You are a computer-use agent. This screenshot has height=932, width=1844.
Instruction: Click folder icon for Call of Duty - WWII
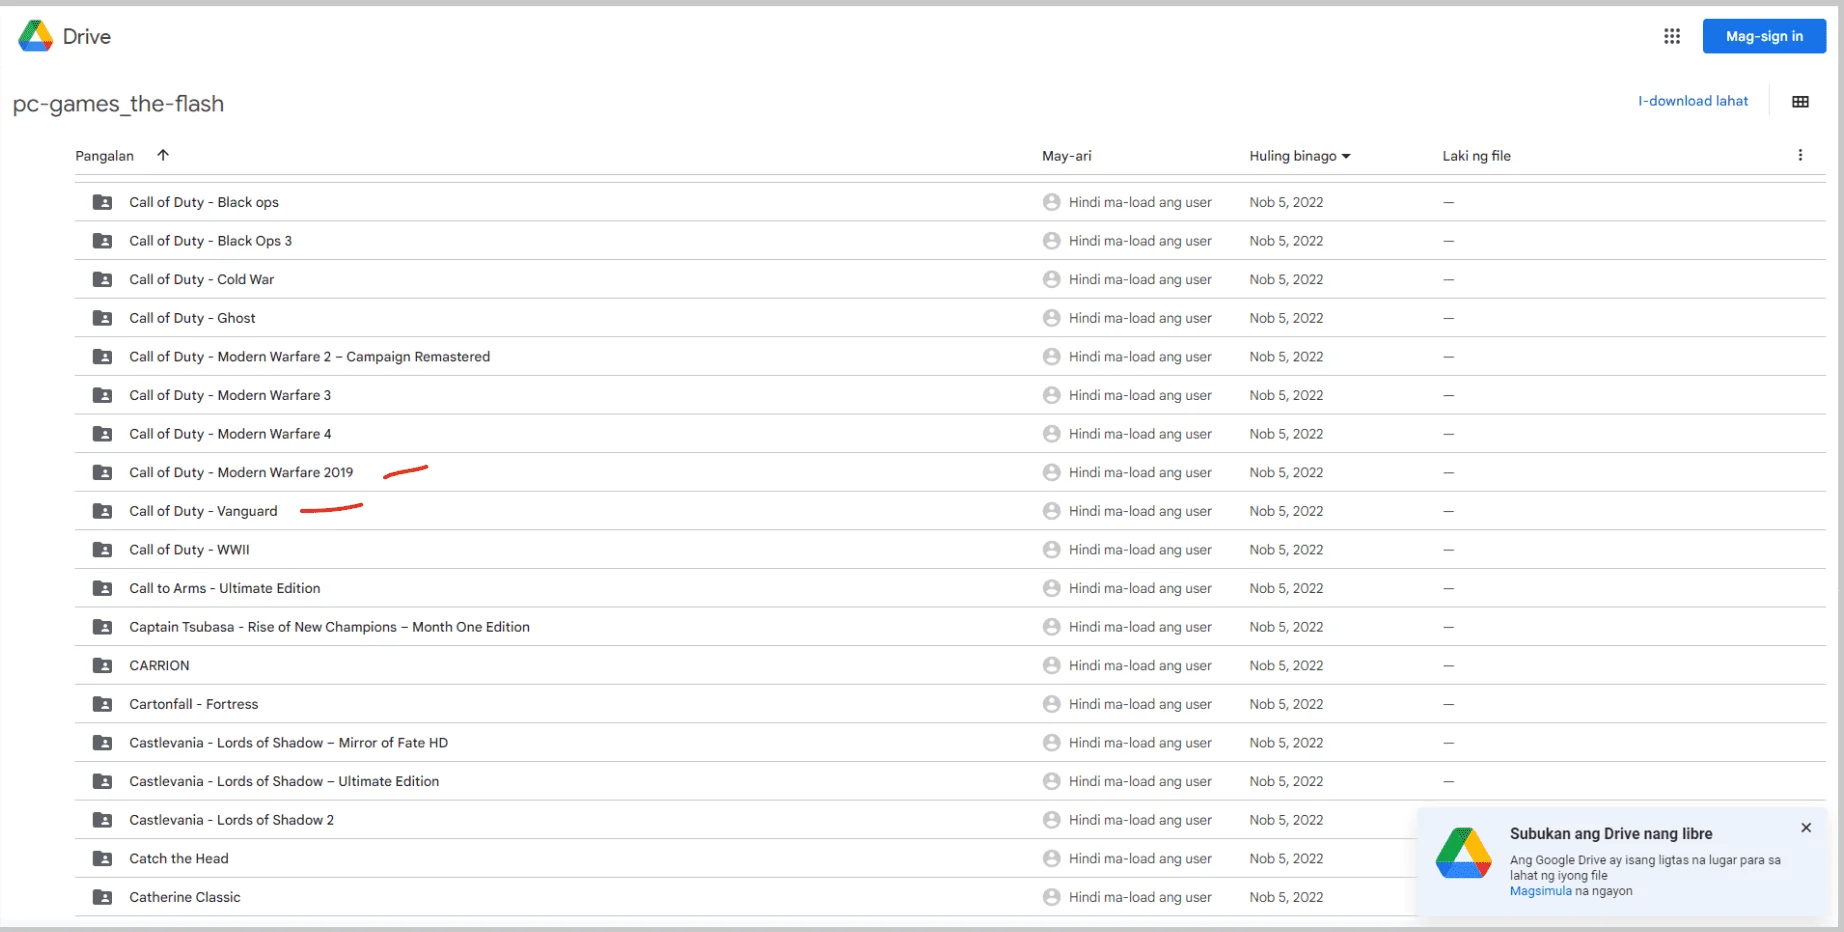[102, 550]
